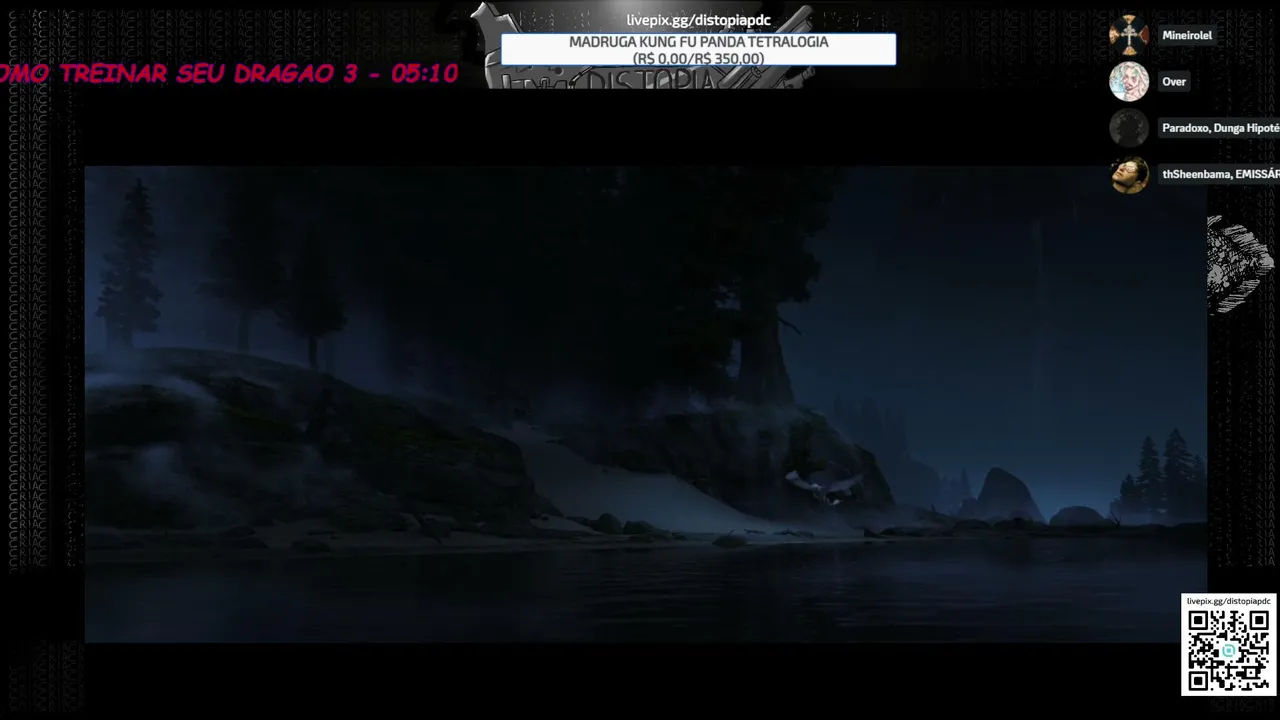Click the avatar next to Over
The width and height of the screenshot is (1280, 720).
pyautogui.click(x=1129, y=82)
